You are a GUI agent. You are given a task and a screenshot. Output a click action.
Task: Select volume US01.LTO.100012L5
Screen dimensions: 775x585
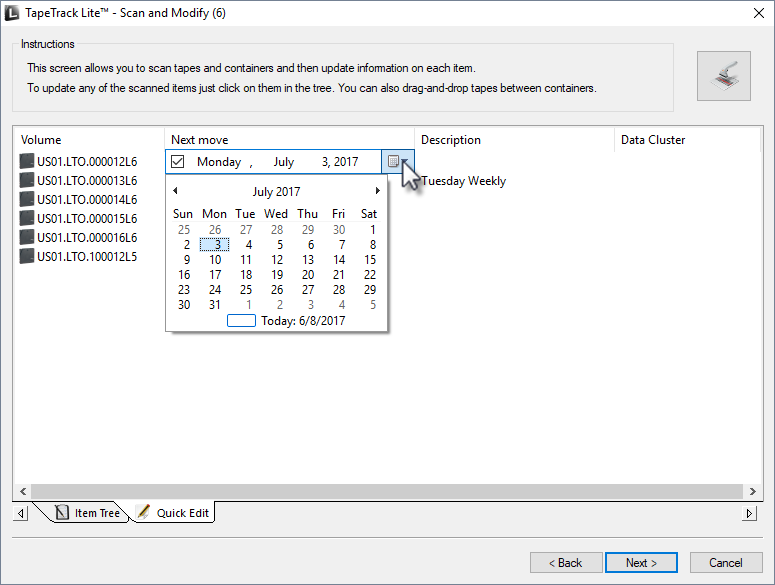pos(87,256)
